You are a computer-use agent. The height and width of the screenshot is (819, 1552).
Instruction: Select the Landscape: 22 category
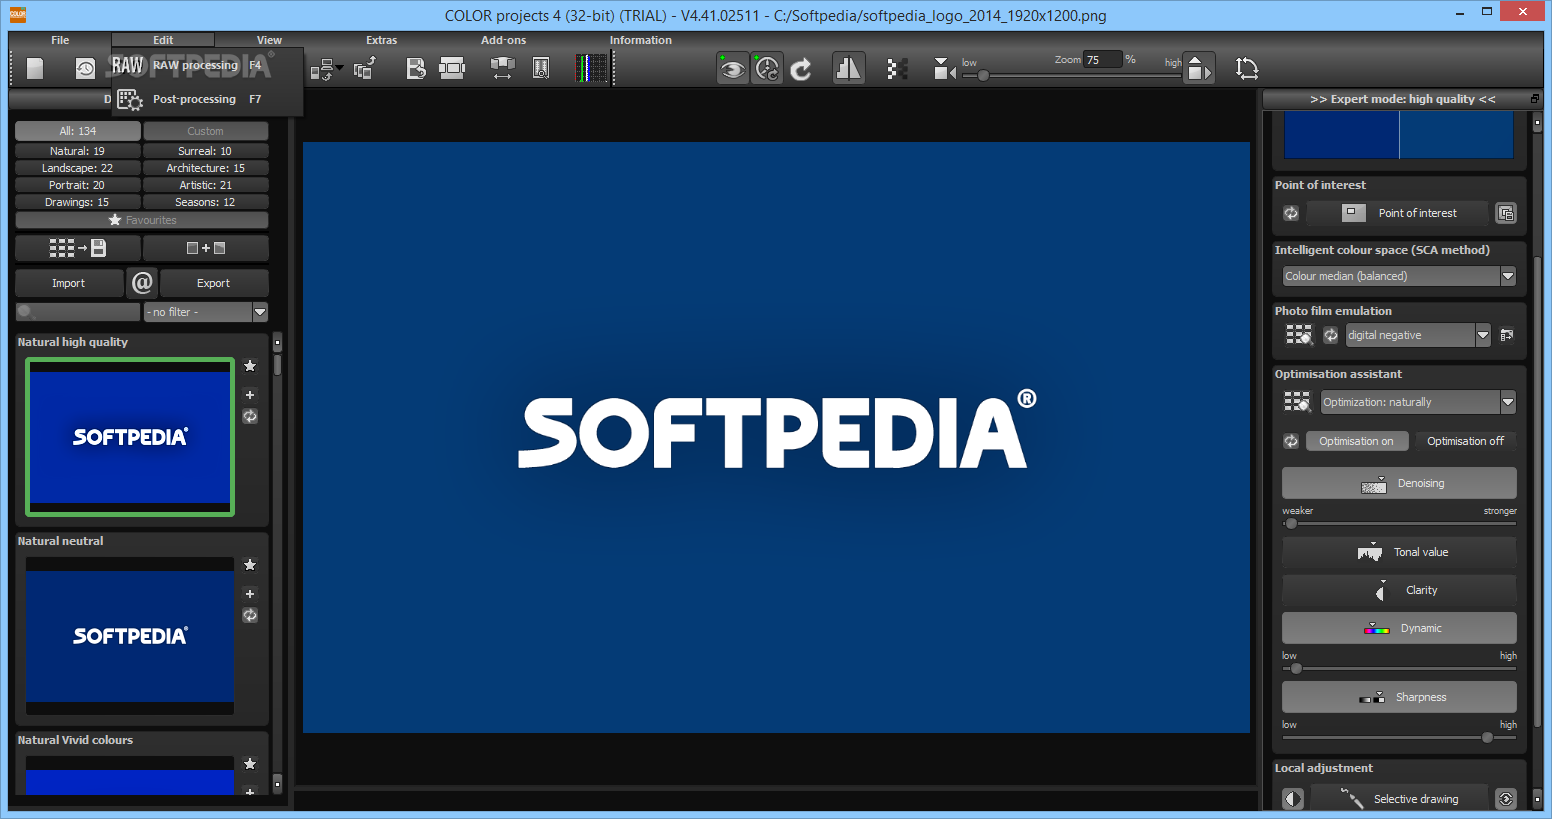(78, 168)
